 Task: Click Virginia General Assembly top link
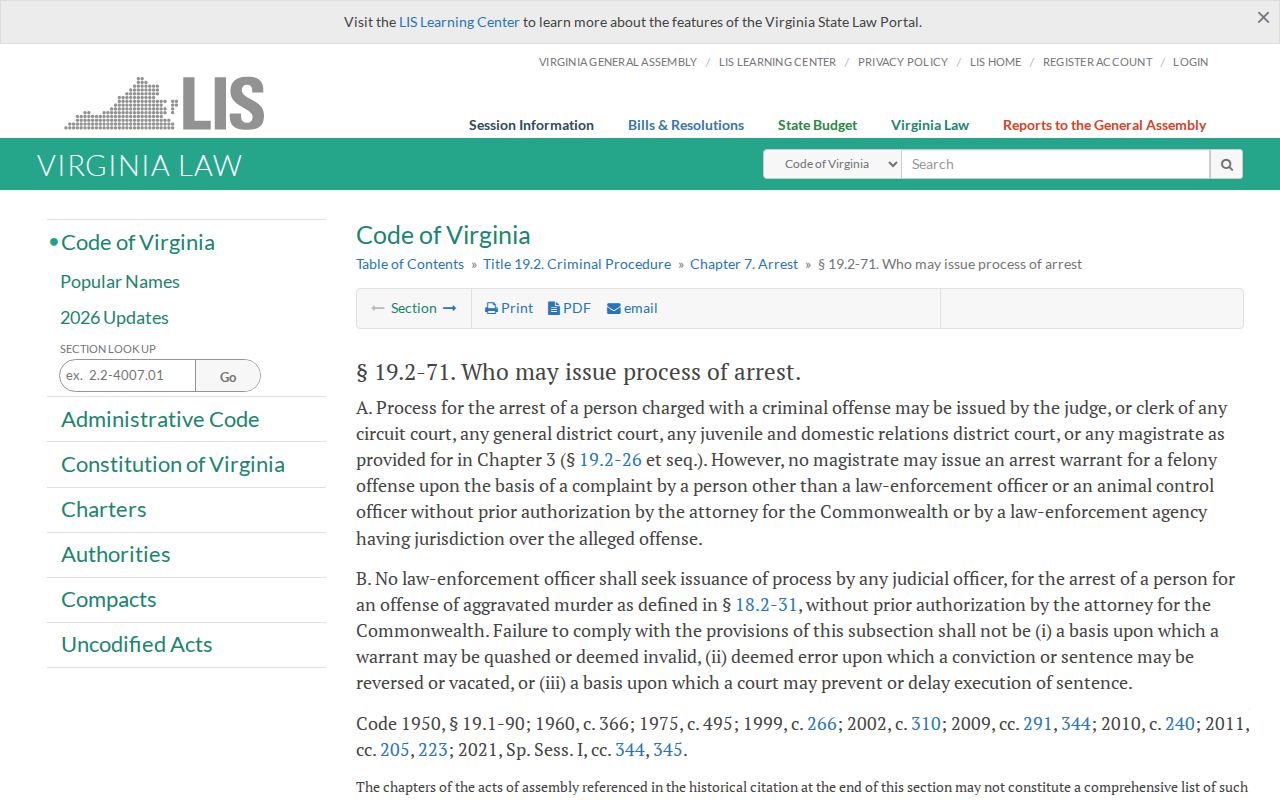coord(618,62)
